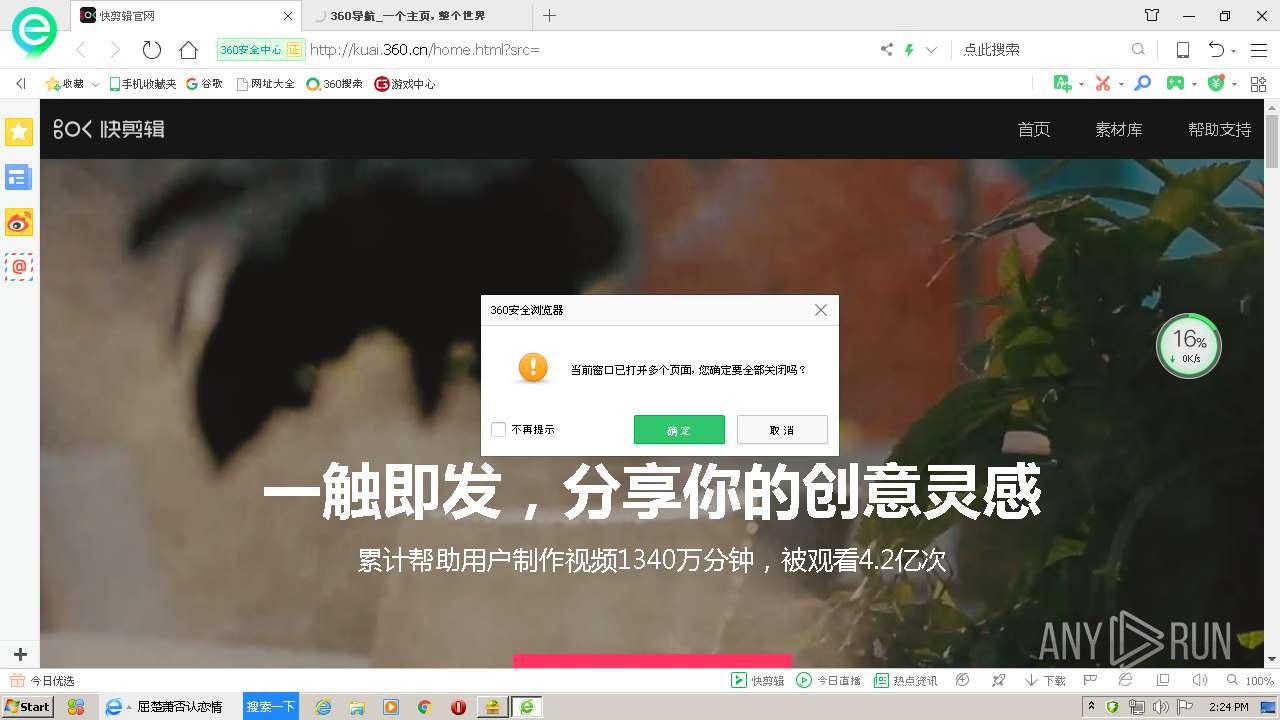The width and height of the screenshot is (1280, 720).
Task: Open the game extension dropdown arrow
Action: tap(1195, 84)
